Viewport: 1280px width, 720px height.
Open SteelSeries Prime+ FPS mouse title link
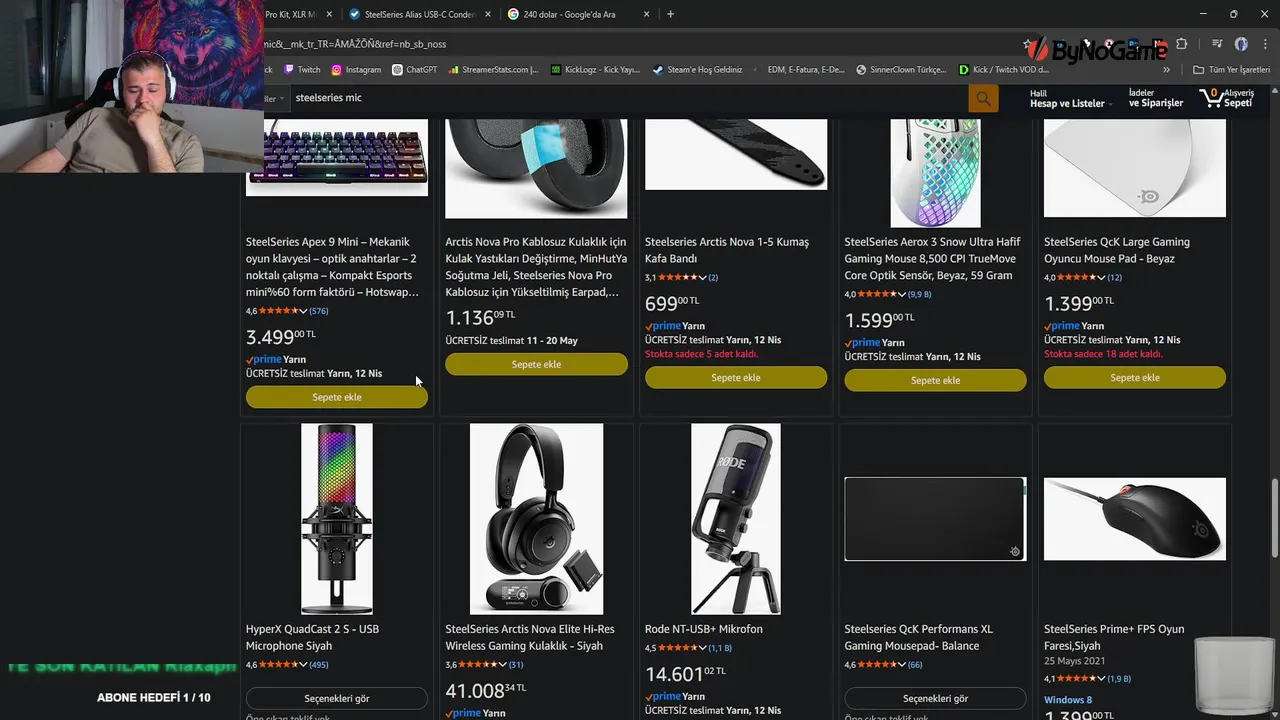1114,637
